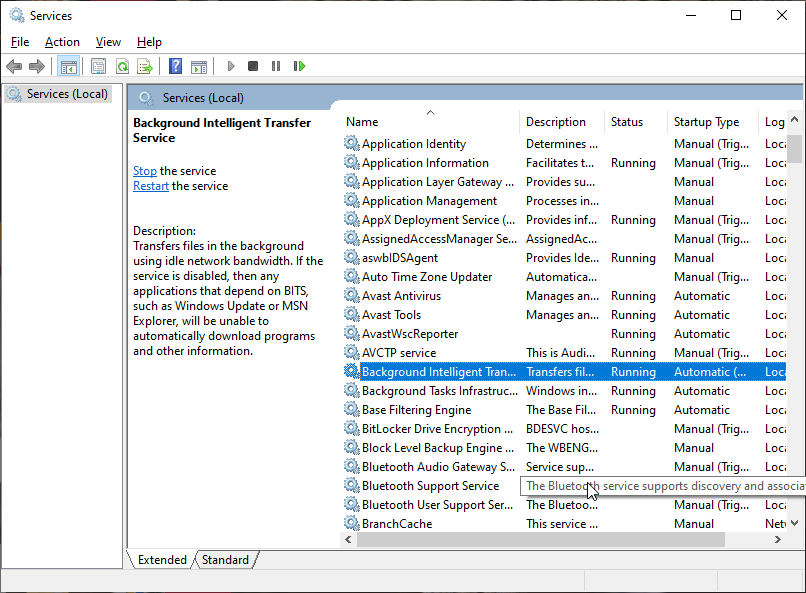
Task: Click the Pause Service toolbar icon
Action: 276,66
